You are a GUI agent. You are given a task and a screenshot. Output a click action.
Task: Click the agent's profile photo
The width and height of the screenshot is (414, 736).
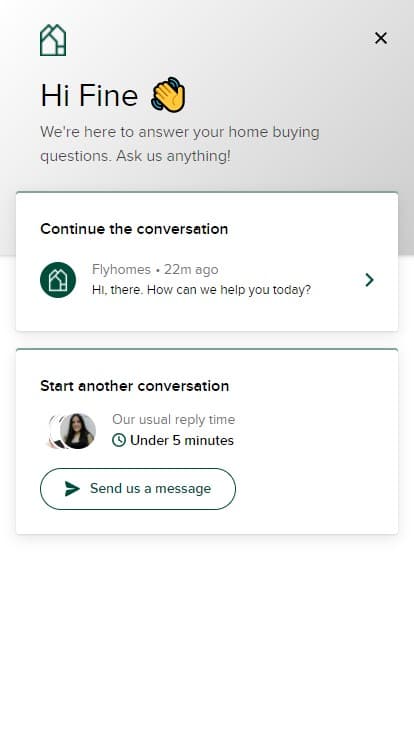click(78, 431)
